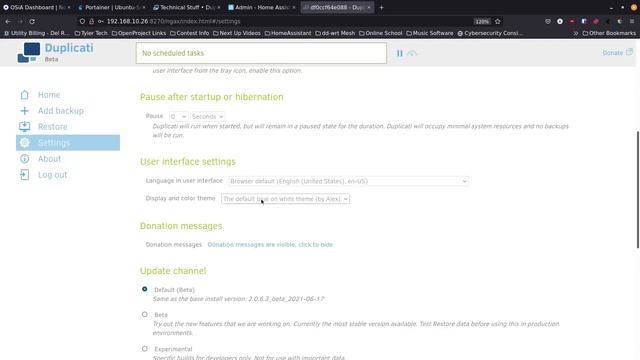The height and width of the screenshot is (360, 640).
Task: Pause the Duplicati scheduler
Action: pos(400,53)
